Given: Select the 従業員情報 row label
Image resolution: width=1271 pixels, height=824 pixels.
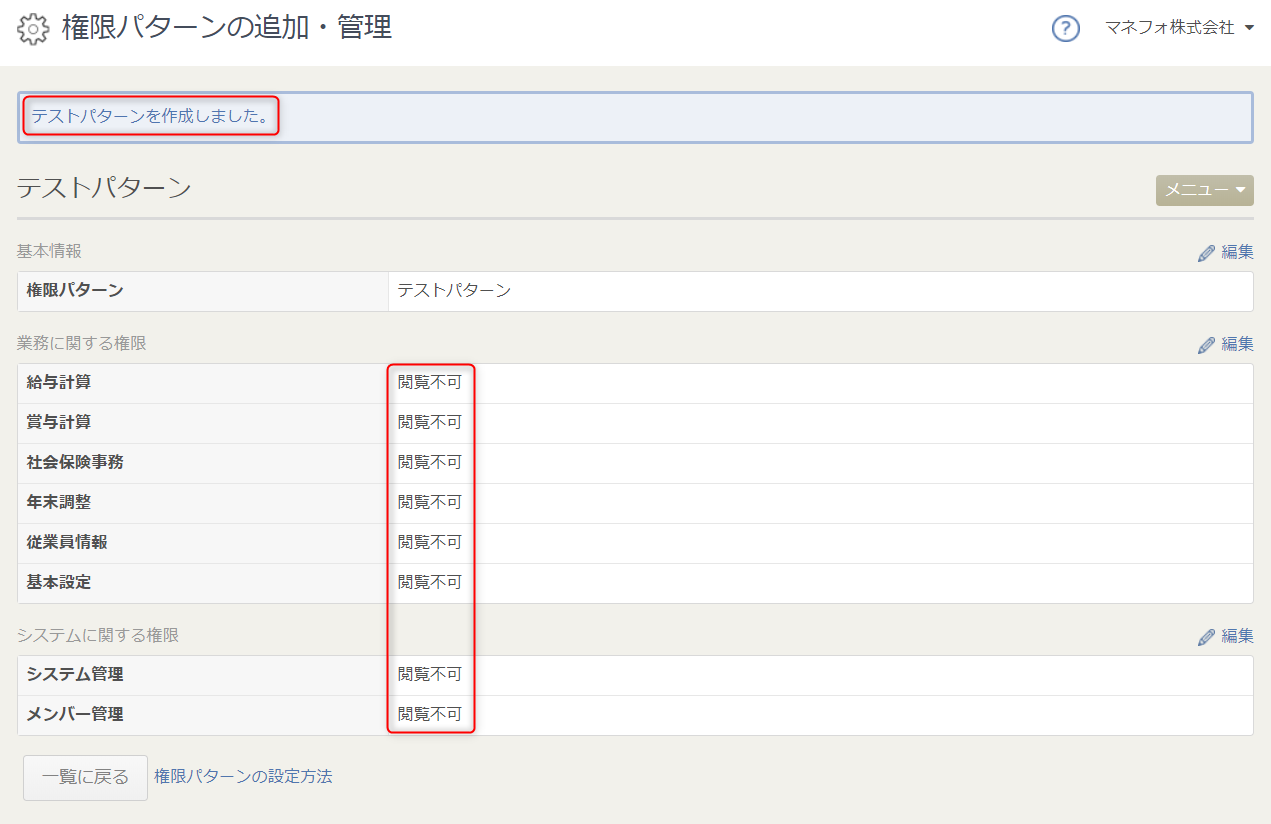Looking at the screenshot, I should [x=67, y=542].
